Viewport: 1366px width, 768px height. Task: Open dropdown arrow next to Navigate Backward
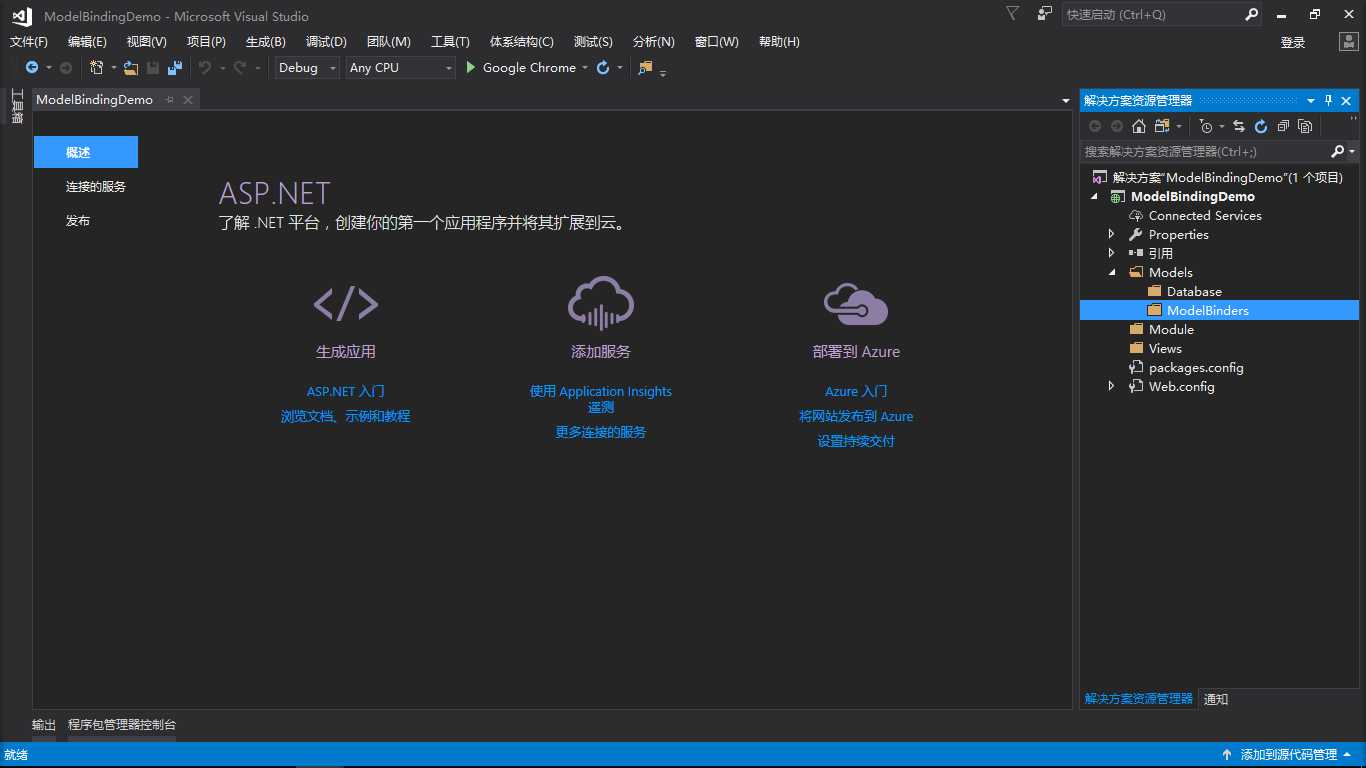pos(49,68)
